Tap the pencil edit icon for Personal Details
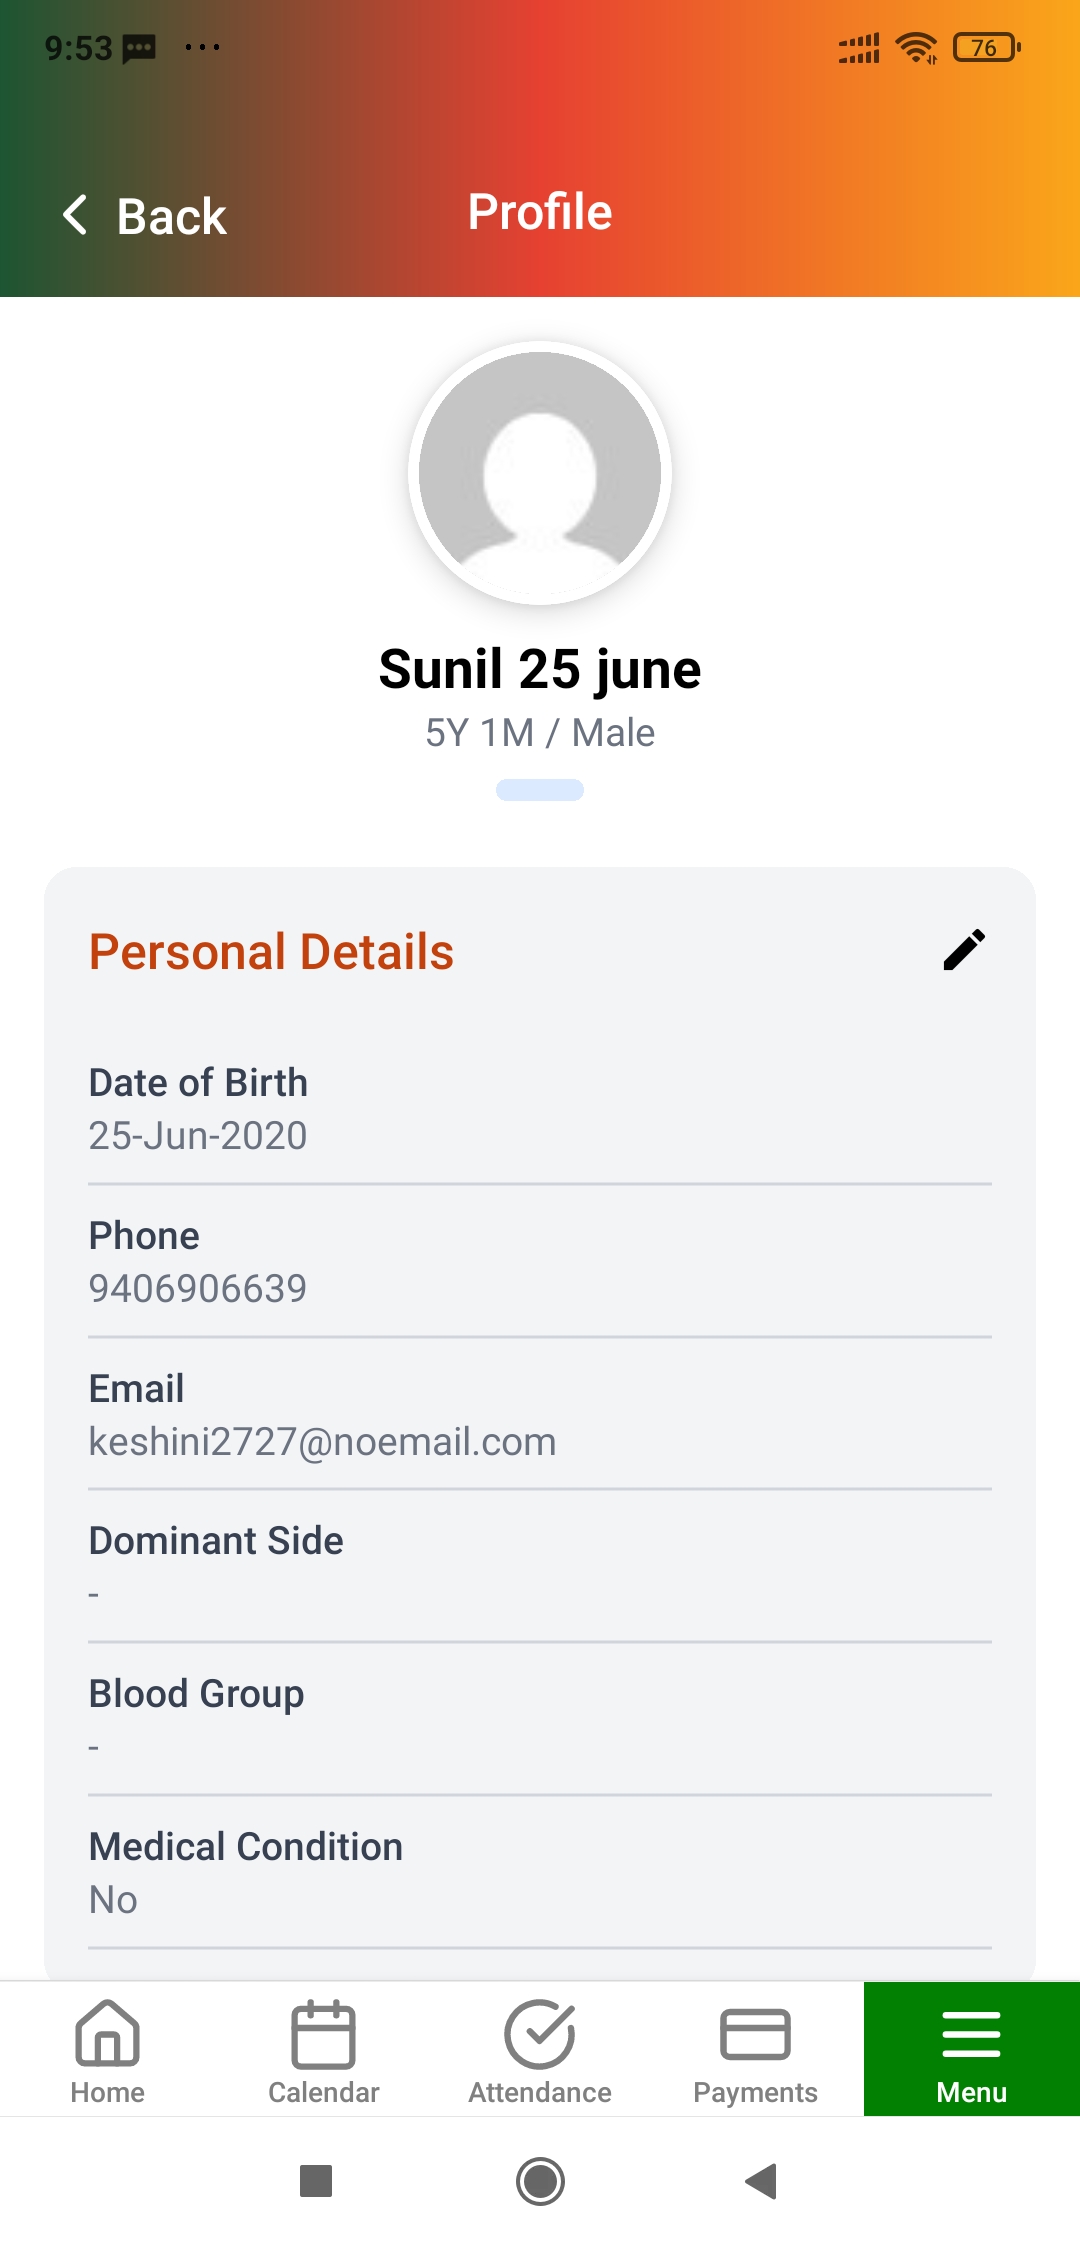Screen dimensions: 1080x2246 coord(964,950)
